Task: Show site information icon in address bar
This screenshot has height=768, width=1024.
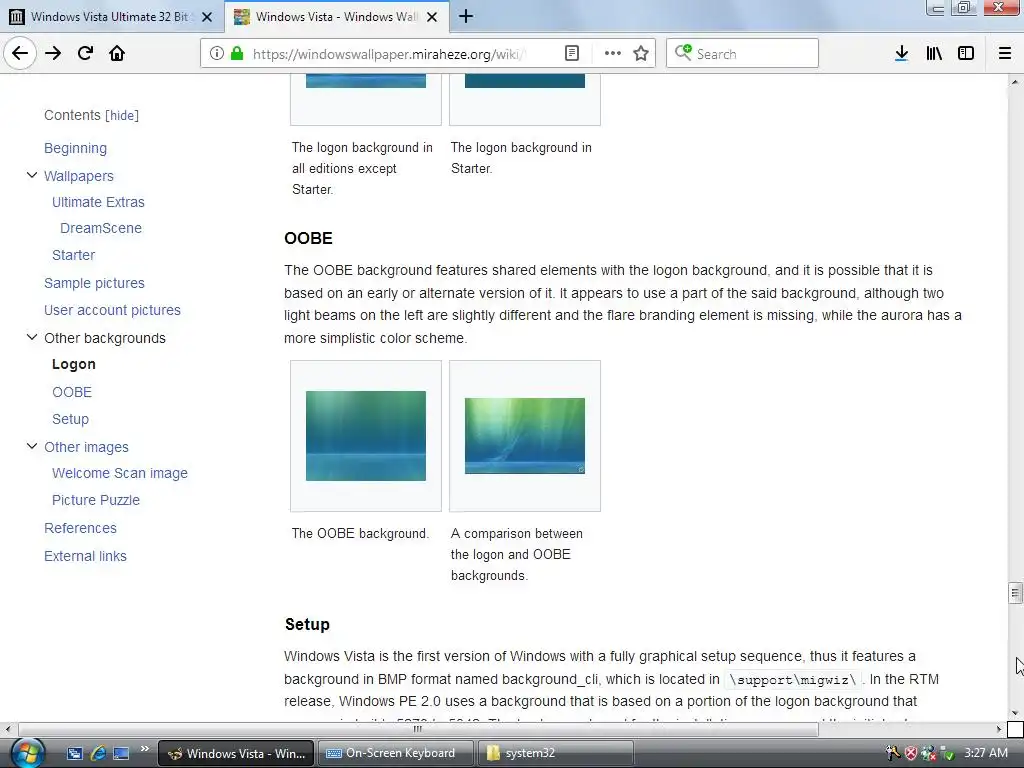Action: (217, 54)
